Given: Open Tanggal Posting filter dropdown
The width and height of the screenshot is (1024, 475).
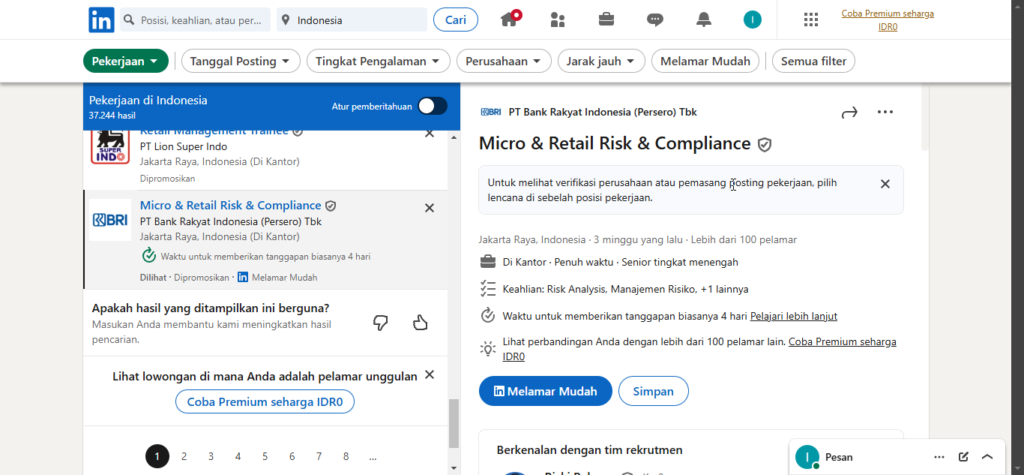Looking at the screenshot, I should click(x=240, y=61).
